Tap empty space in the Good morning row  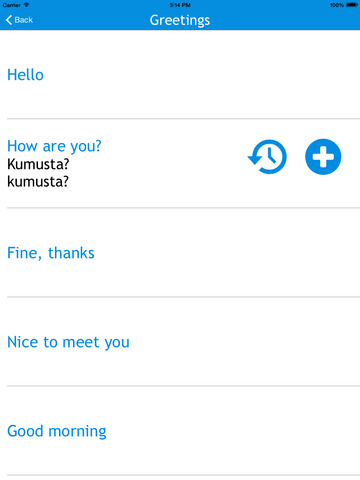pos(233,431)
